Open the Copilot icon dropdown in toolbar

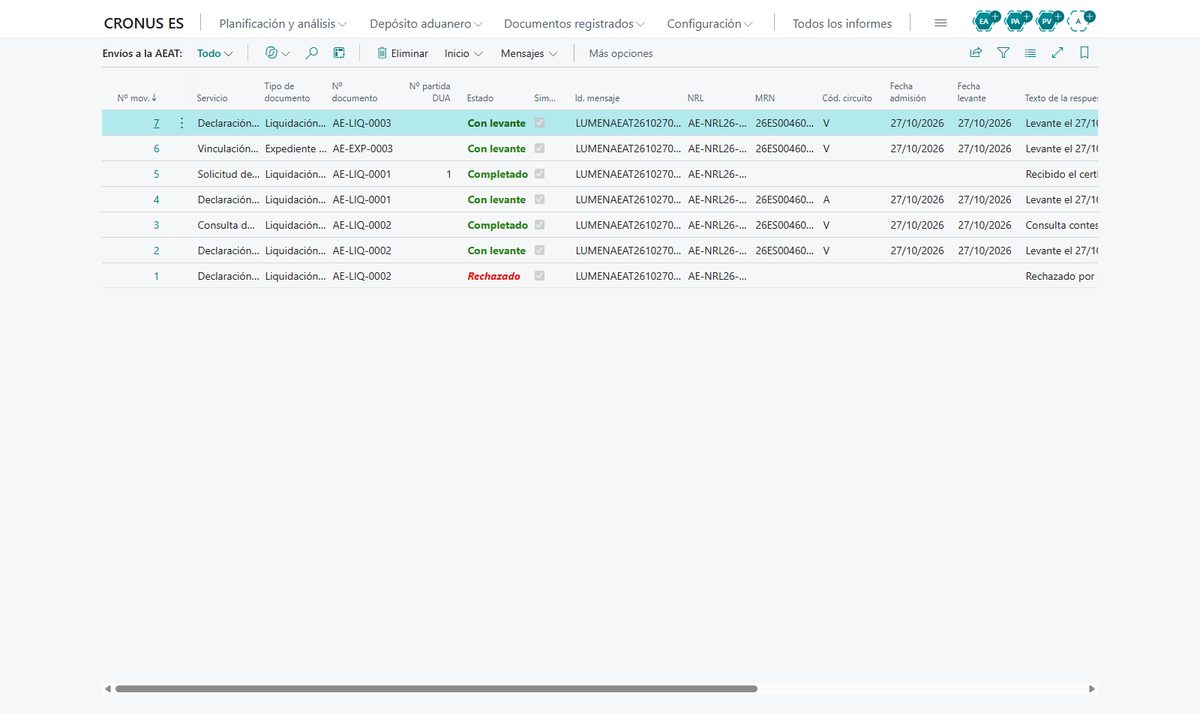277,53
